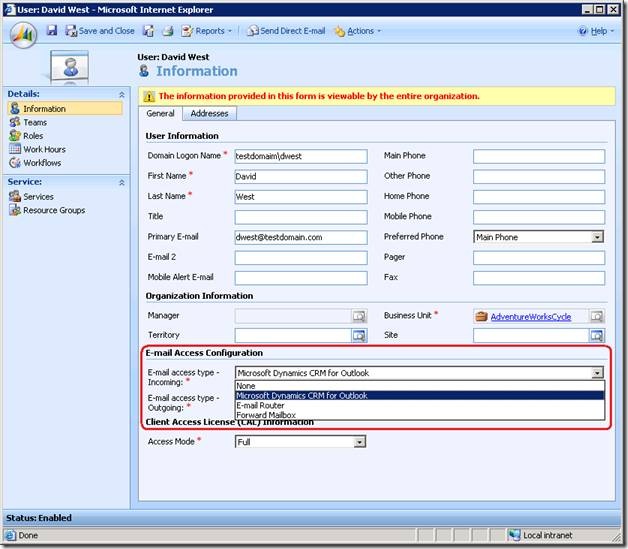Screen dimensions: 628x549
Task: Expand the Preferred Phone dropdown
Action: pos(597,237)
